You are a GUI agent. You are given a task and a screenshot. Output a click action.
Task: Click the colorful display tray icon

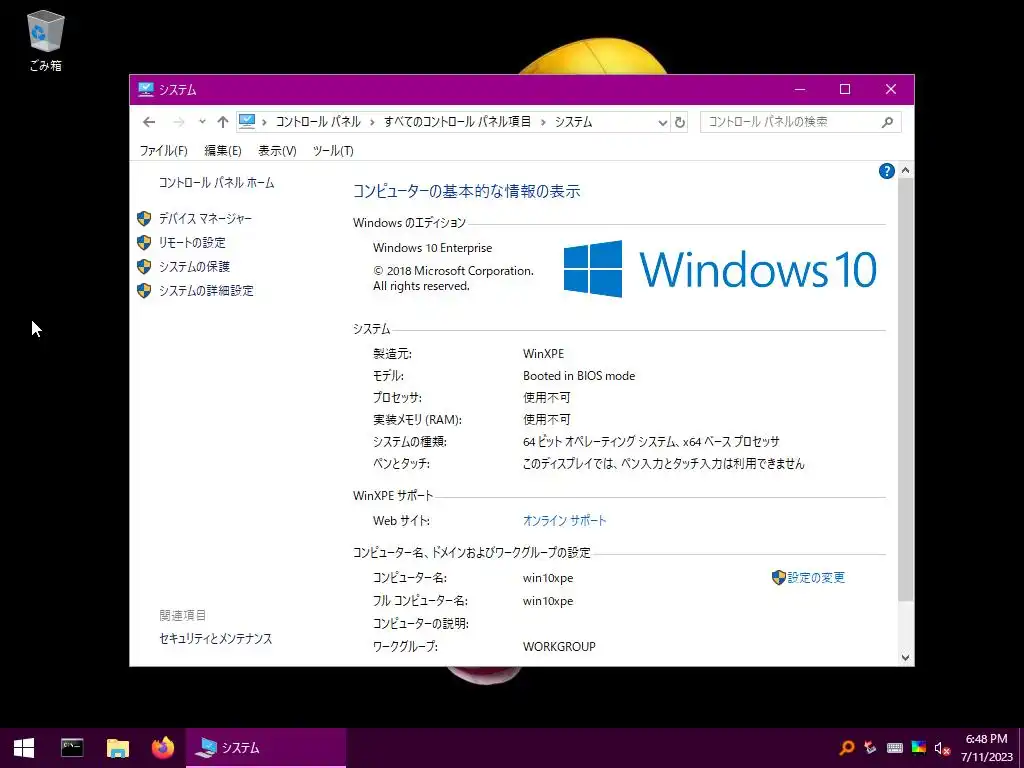(x=918, y=748)
